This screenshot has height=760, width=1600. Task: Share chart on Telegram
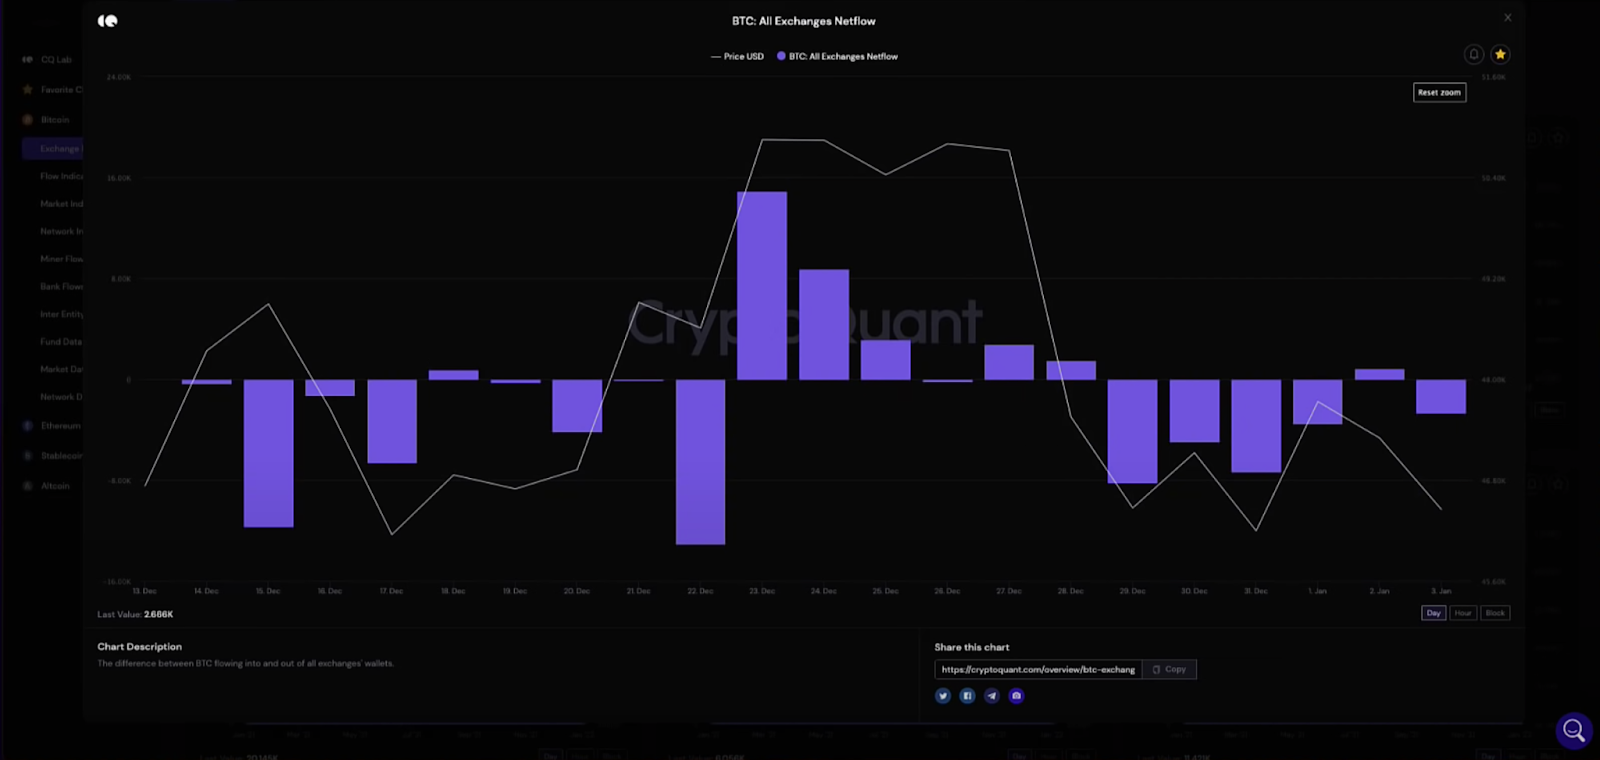[x=992, y=696]
